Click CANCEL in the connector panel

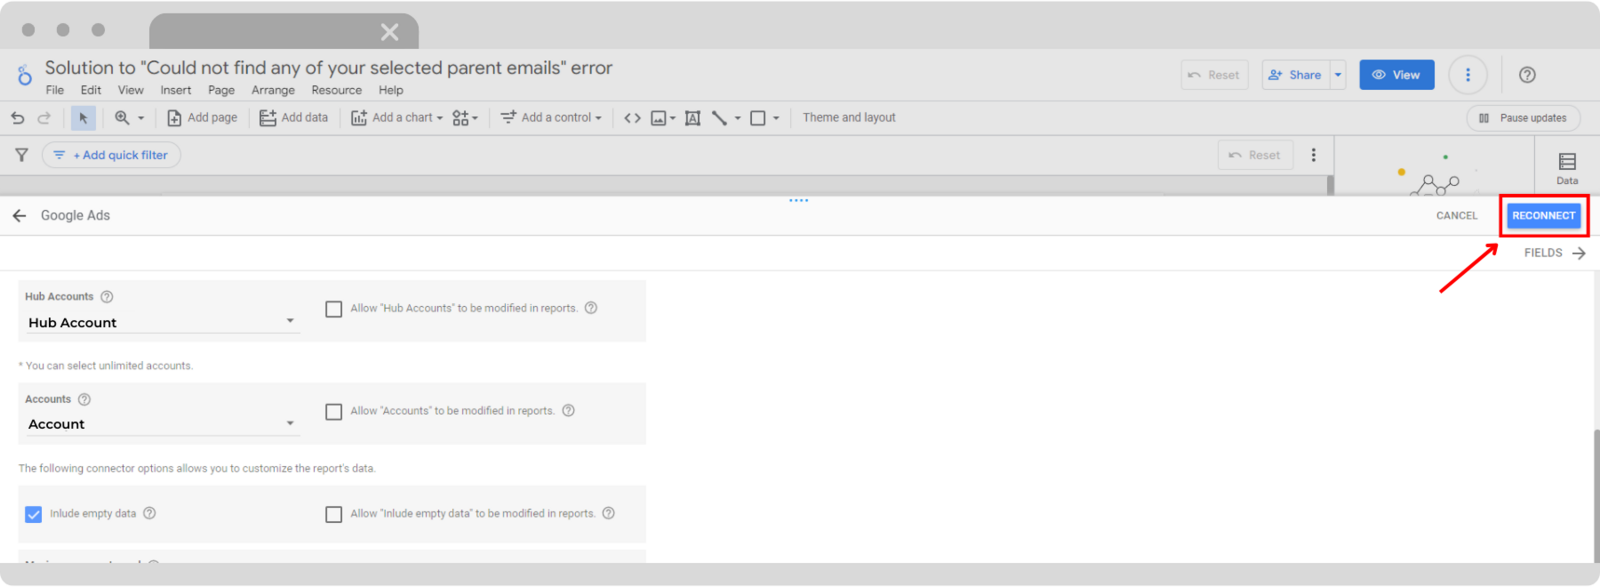pos(1456,215)
